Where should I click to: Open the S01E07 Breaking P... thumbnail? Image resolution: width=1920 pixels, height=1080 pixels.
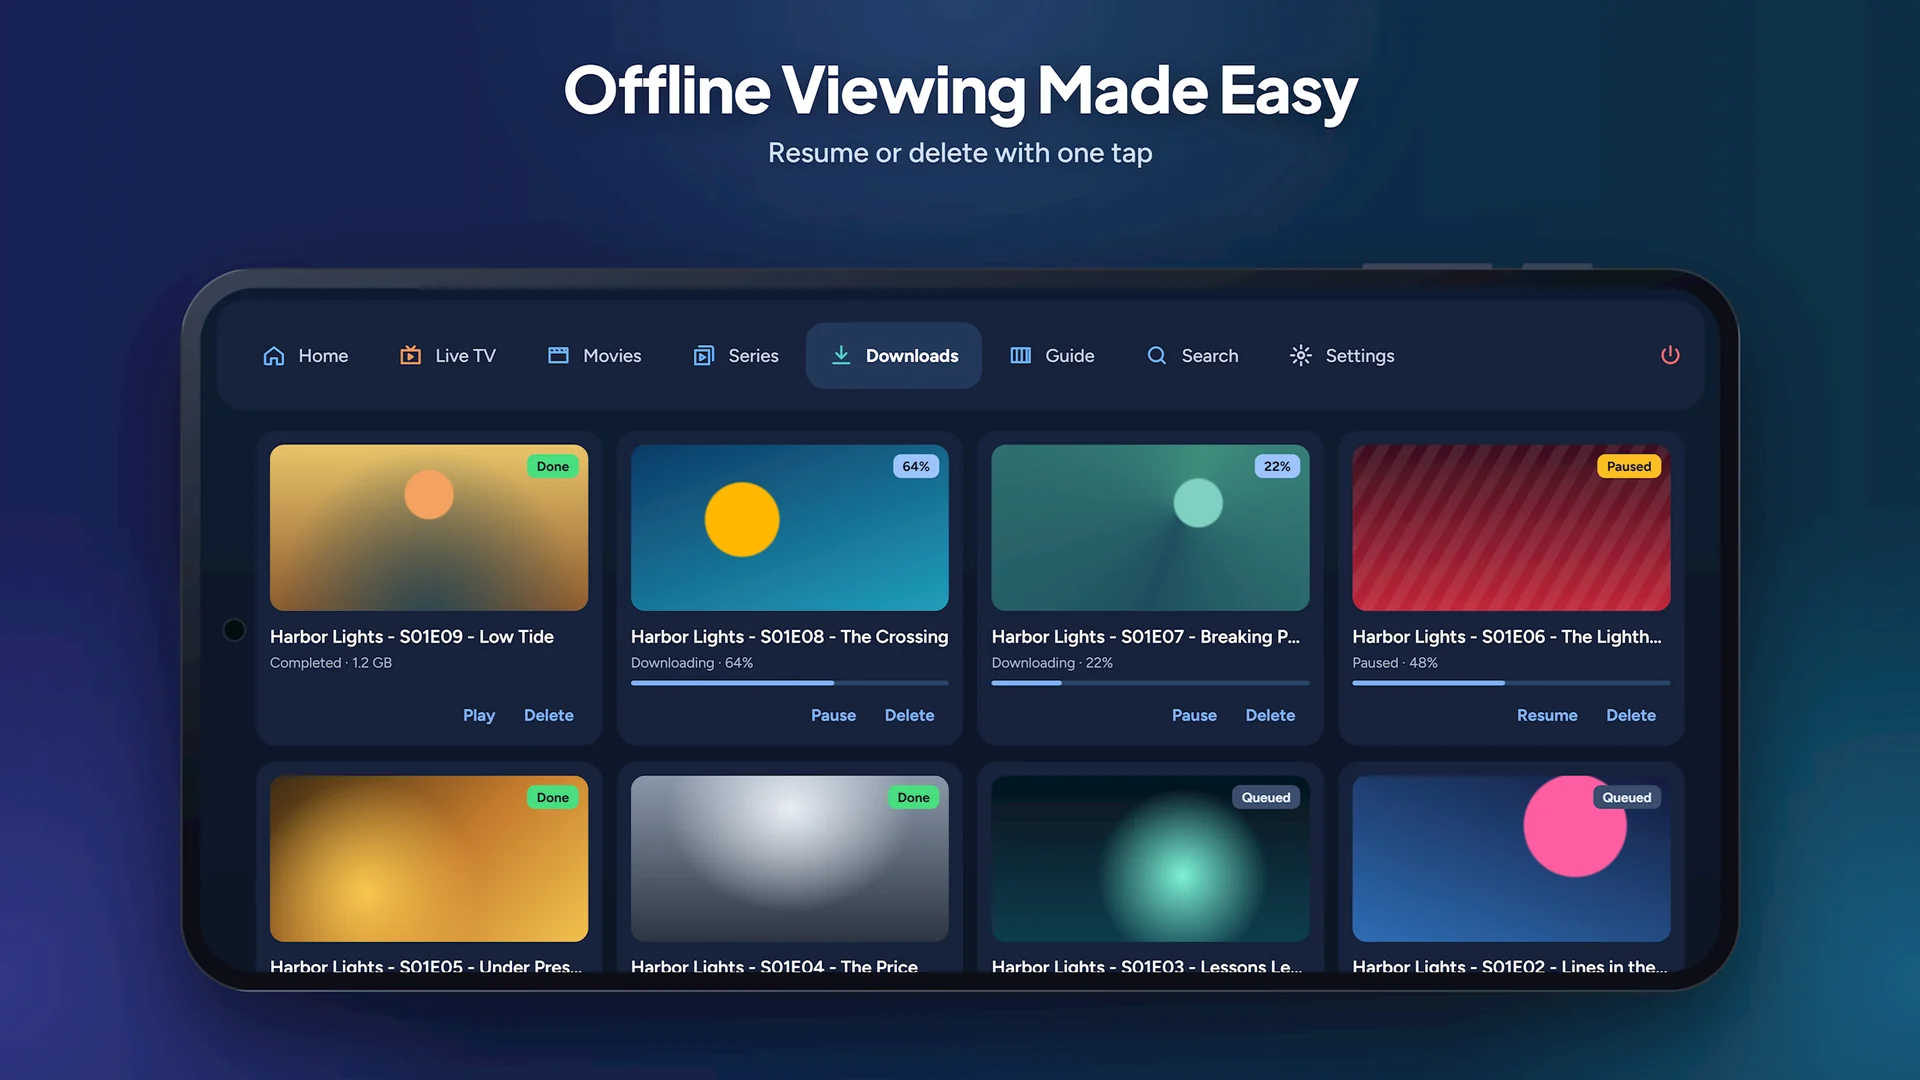pos(1150,528)
